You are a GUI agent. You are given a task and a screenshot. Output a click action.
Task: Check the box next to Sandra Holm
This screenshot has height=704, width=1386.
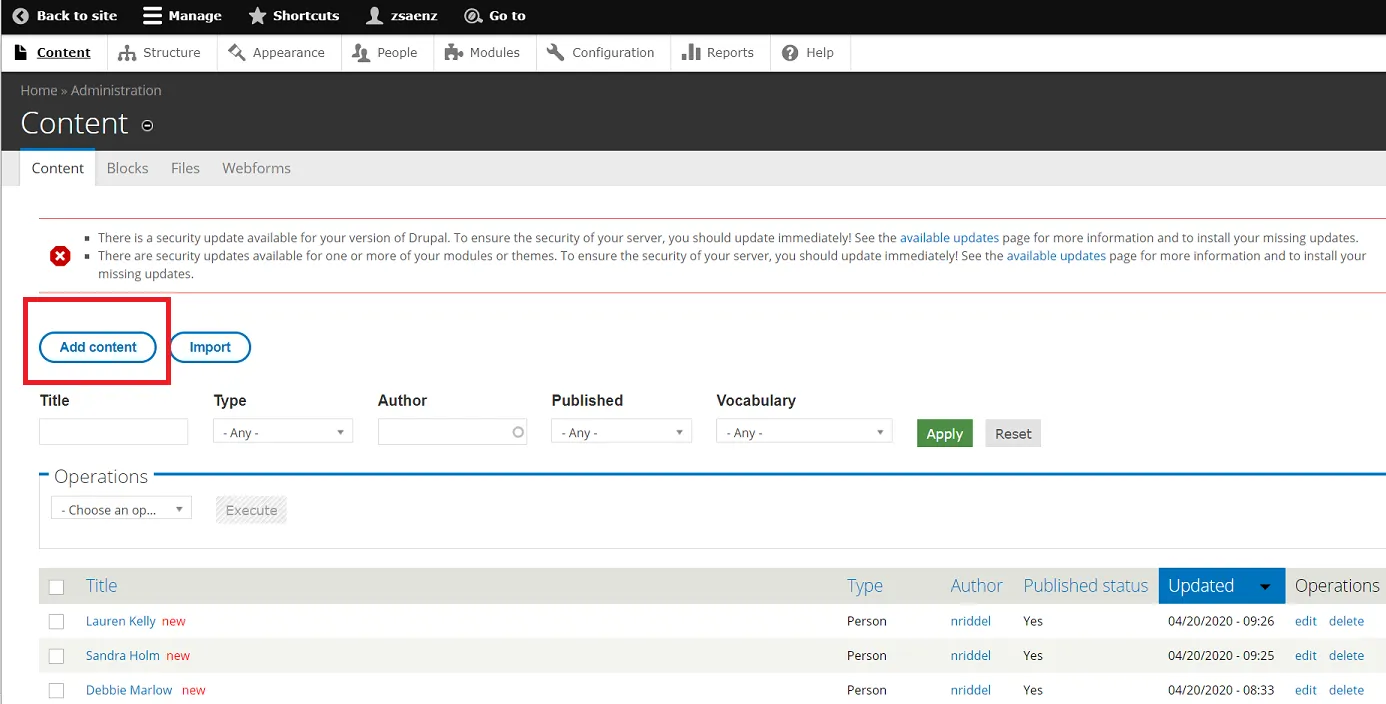pos(56,655)
